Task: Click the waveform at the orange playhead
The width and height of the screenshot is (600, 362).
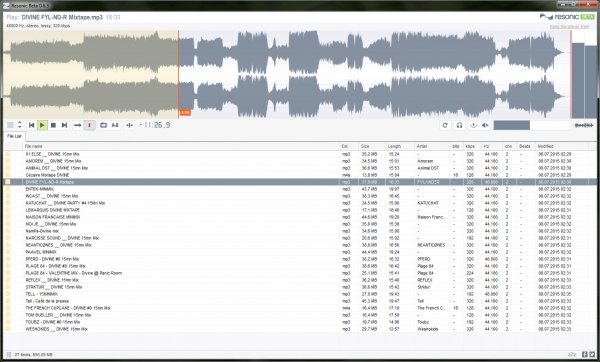Action: (x=178, y=75)
